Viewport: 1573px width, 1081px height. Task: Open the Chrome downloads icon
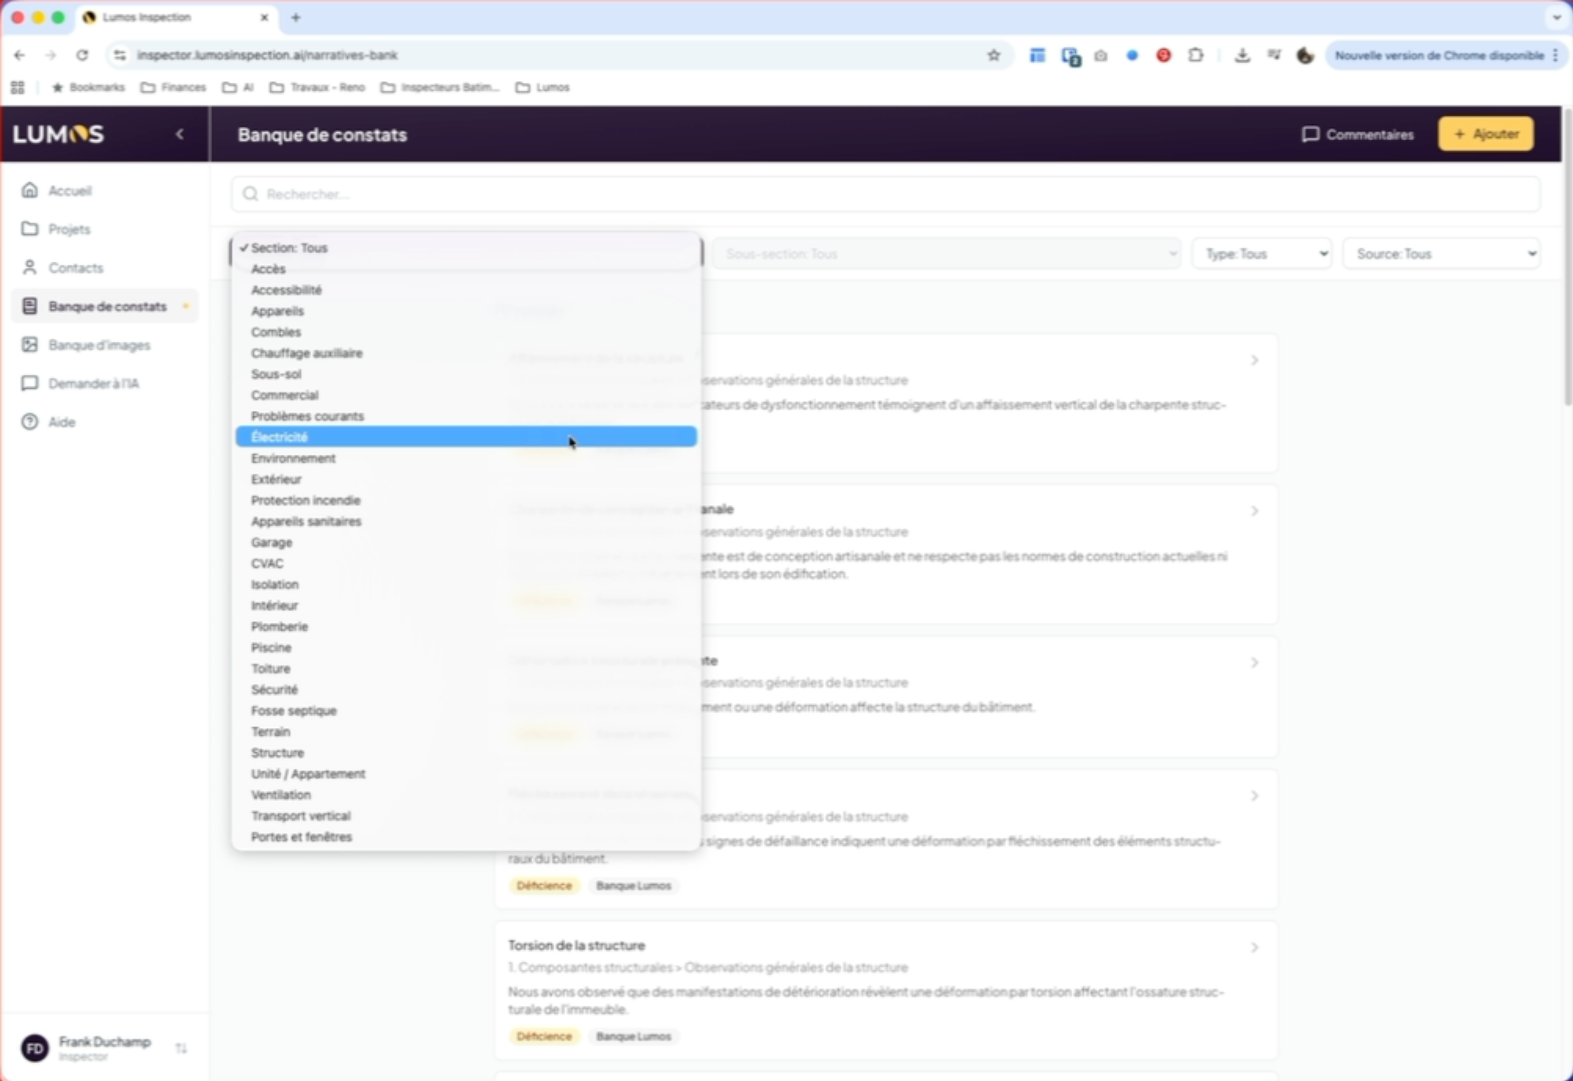click(x=1242, y=55)
